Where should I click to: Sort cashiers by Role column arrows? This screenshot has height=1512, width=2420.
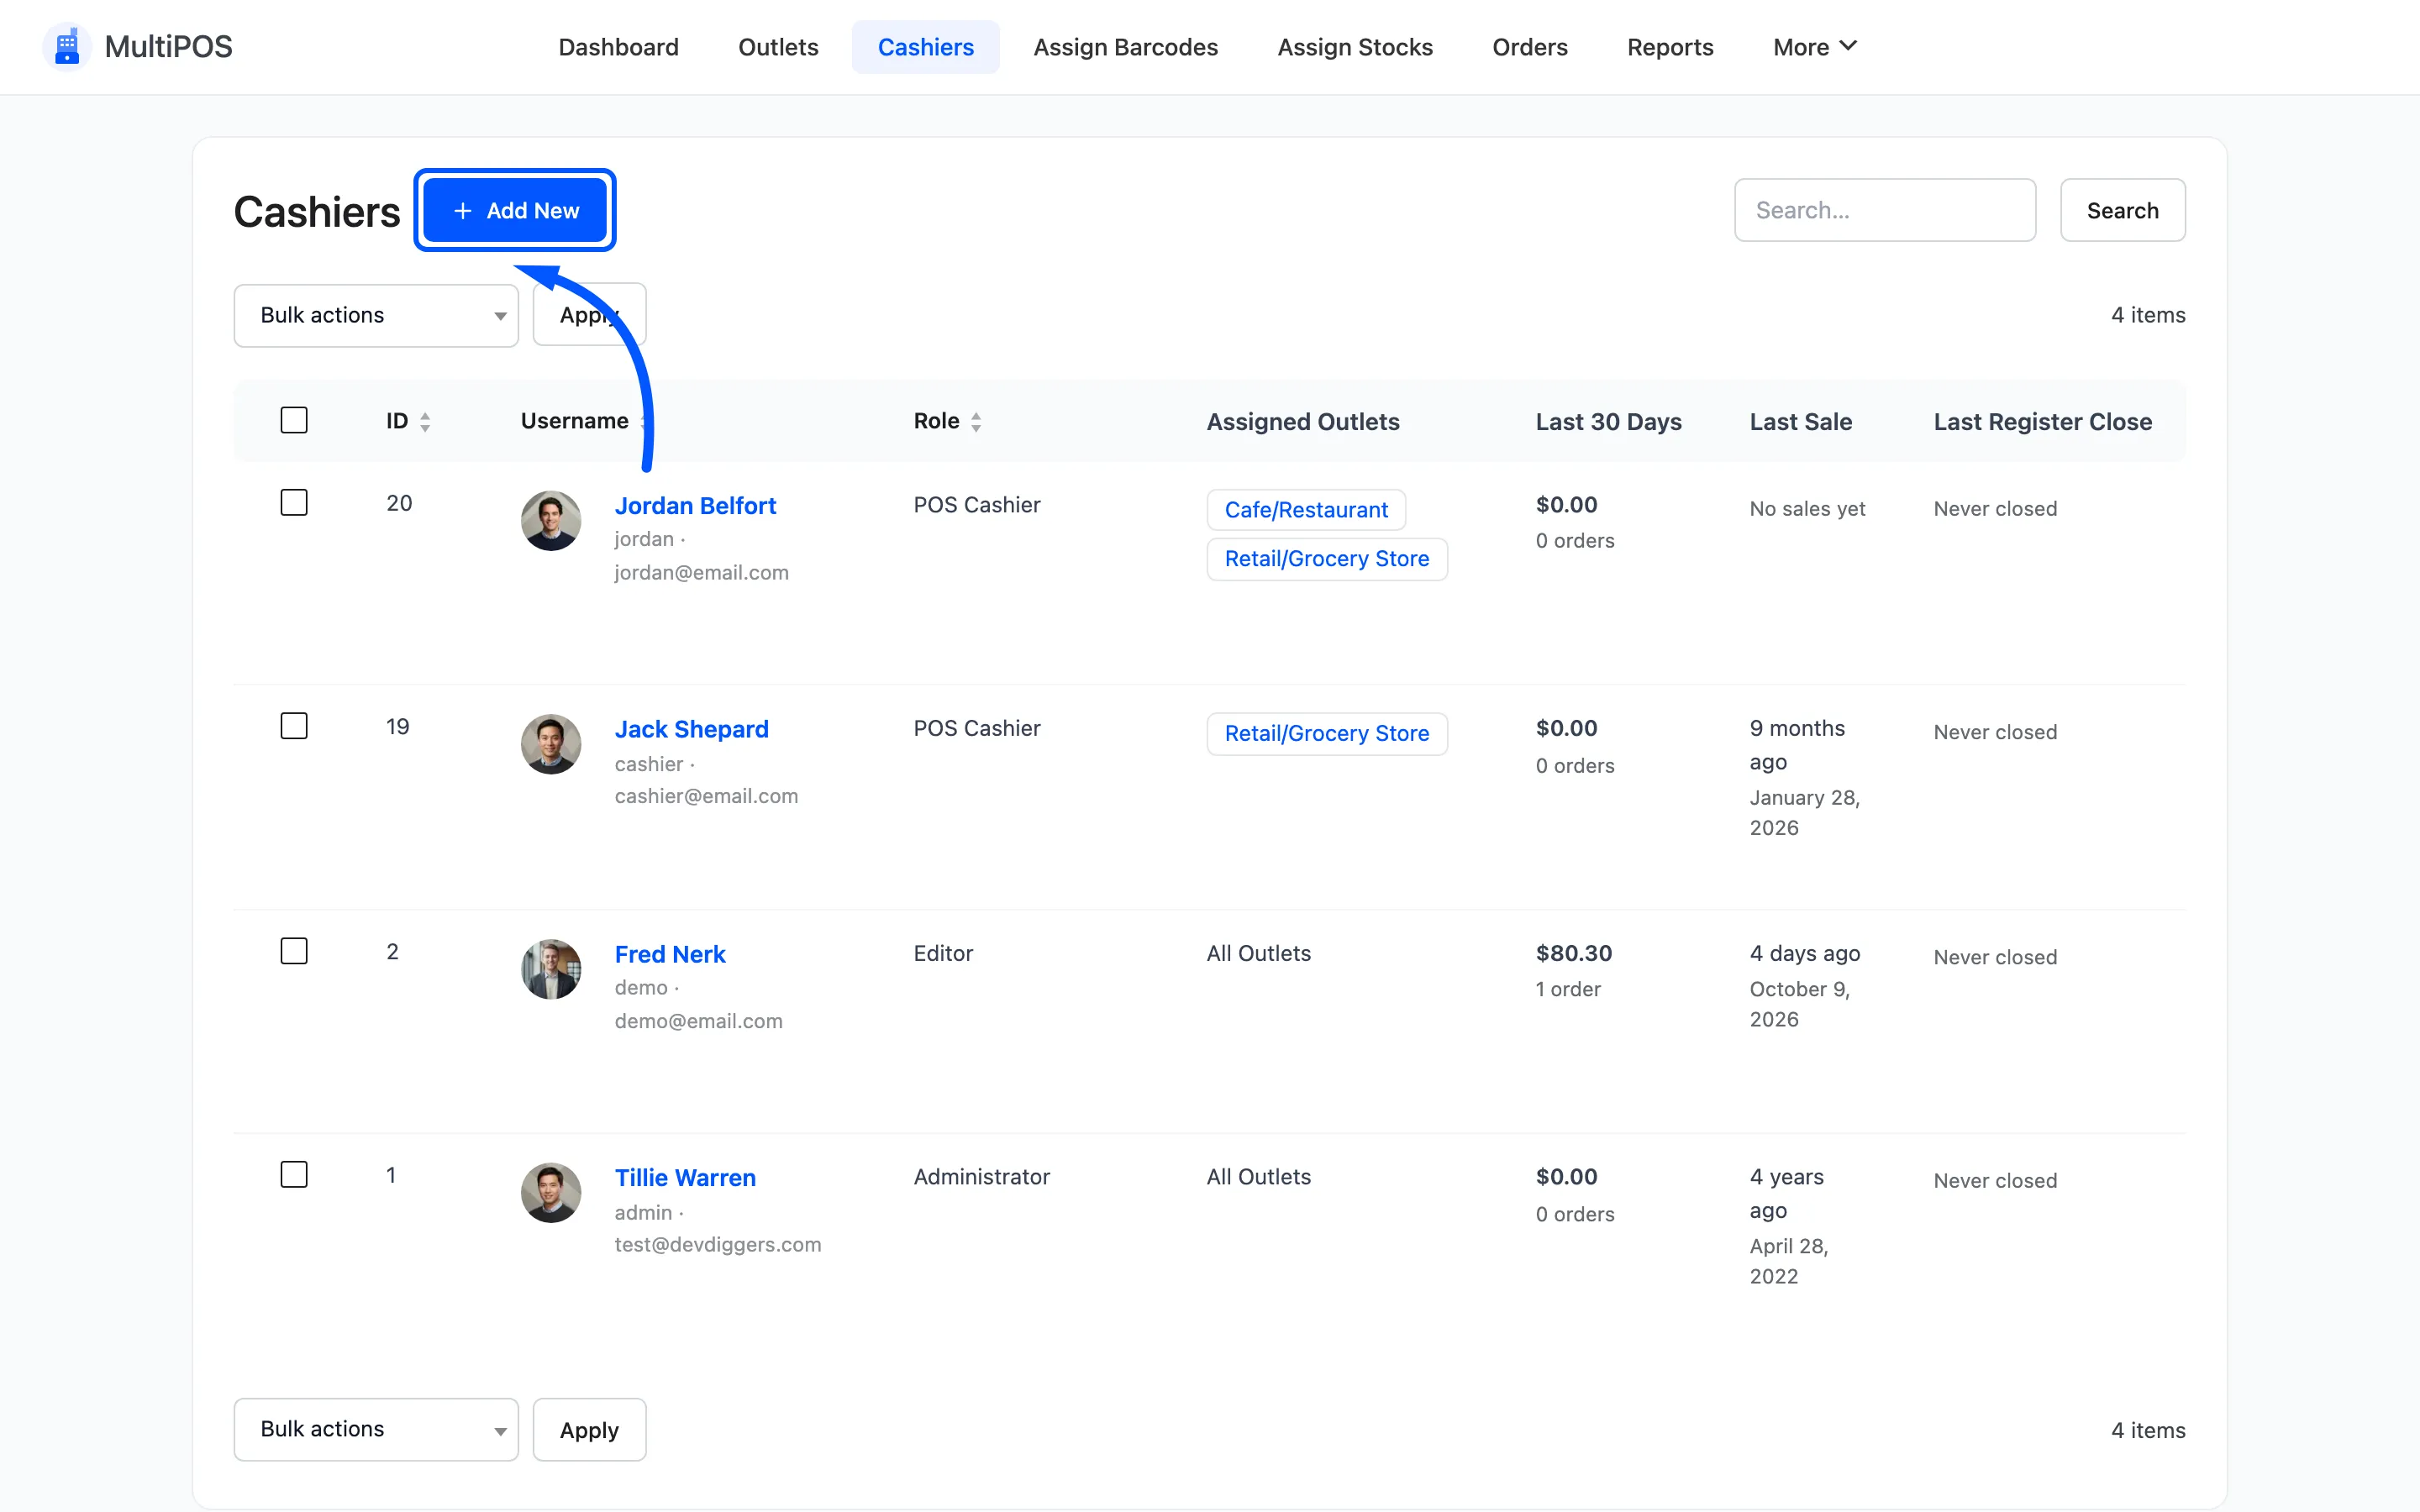[x=976, y=422]
